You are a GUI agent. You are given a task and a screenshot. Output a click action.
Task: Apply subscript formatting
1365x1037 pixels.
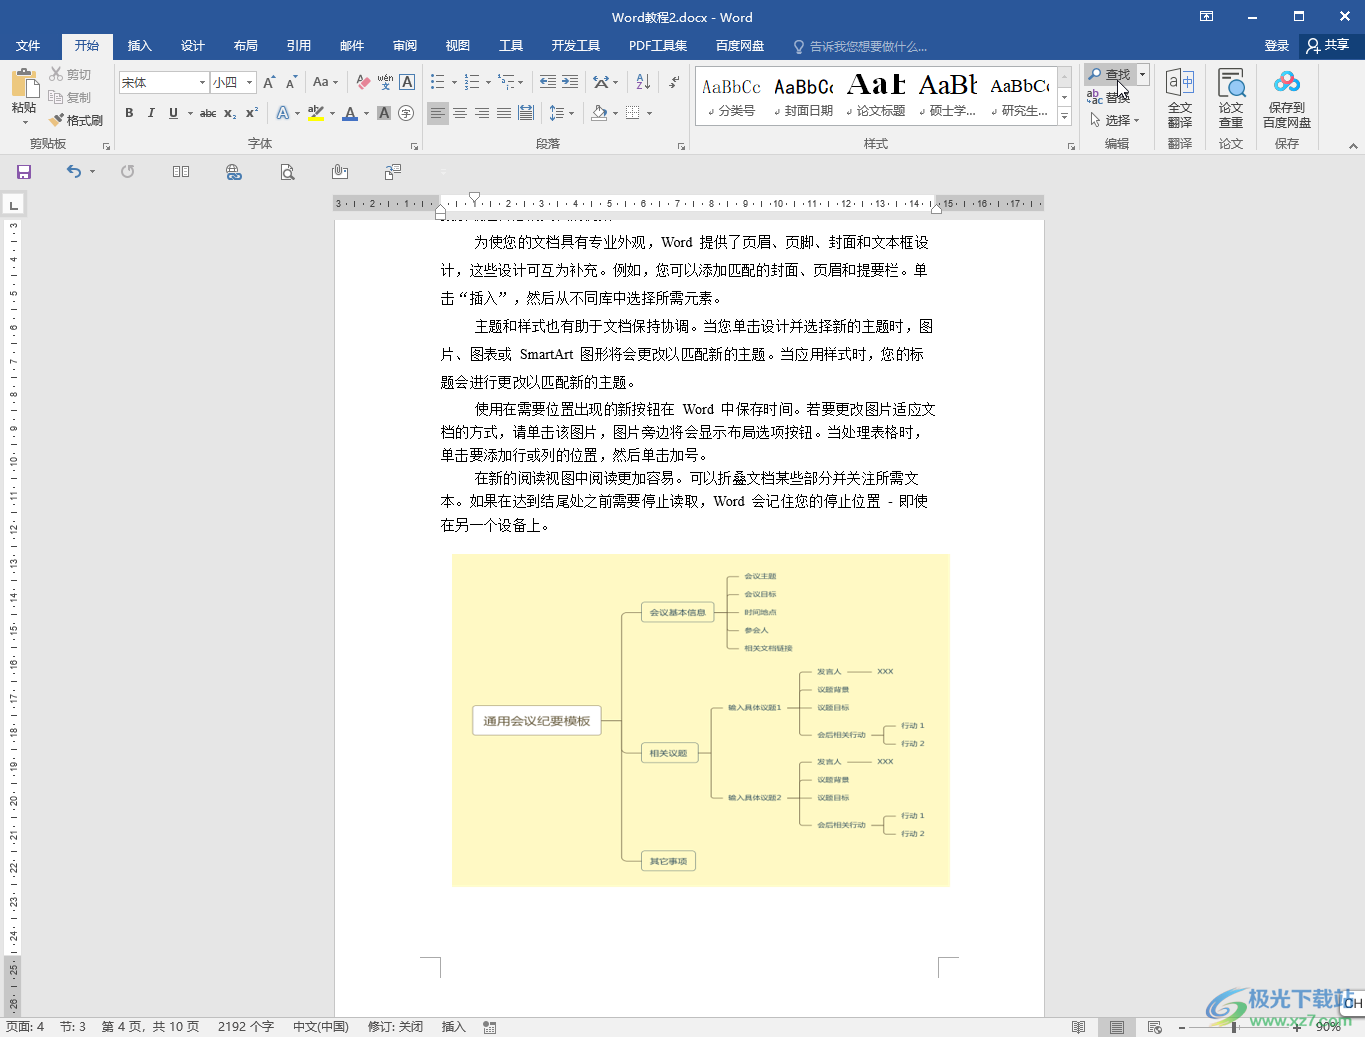click(x=230, y=113)
